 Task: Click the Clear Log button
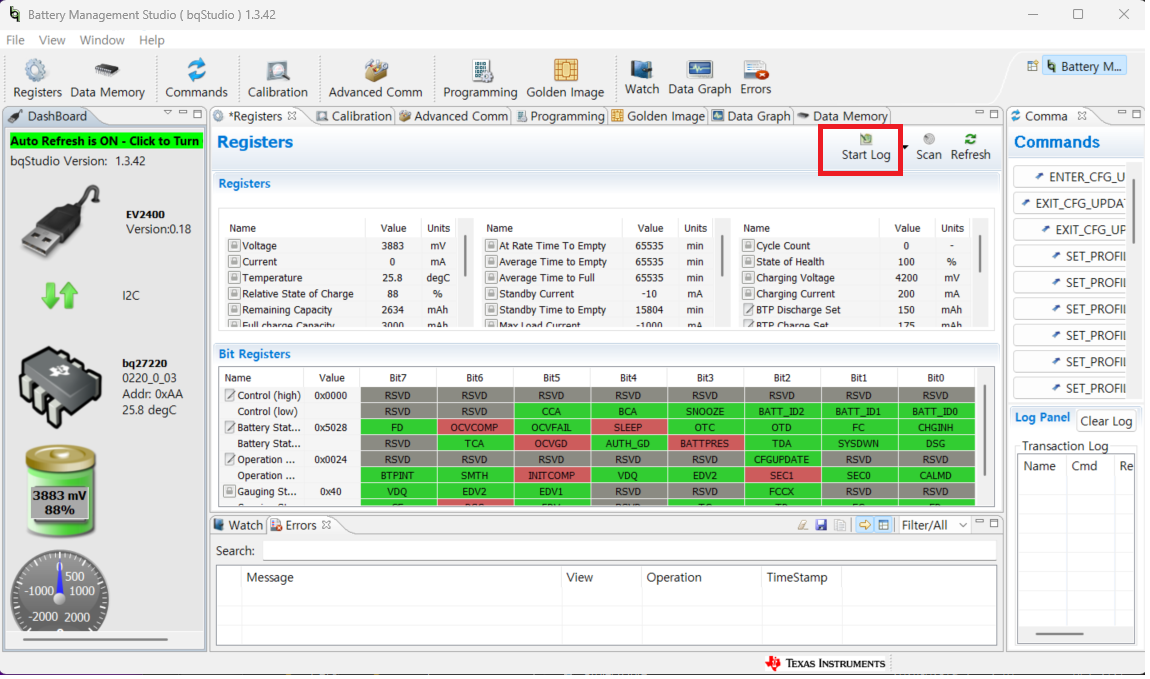(1106, 421)
